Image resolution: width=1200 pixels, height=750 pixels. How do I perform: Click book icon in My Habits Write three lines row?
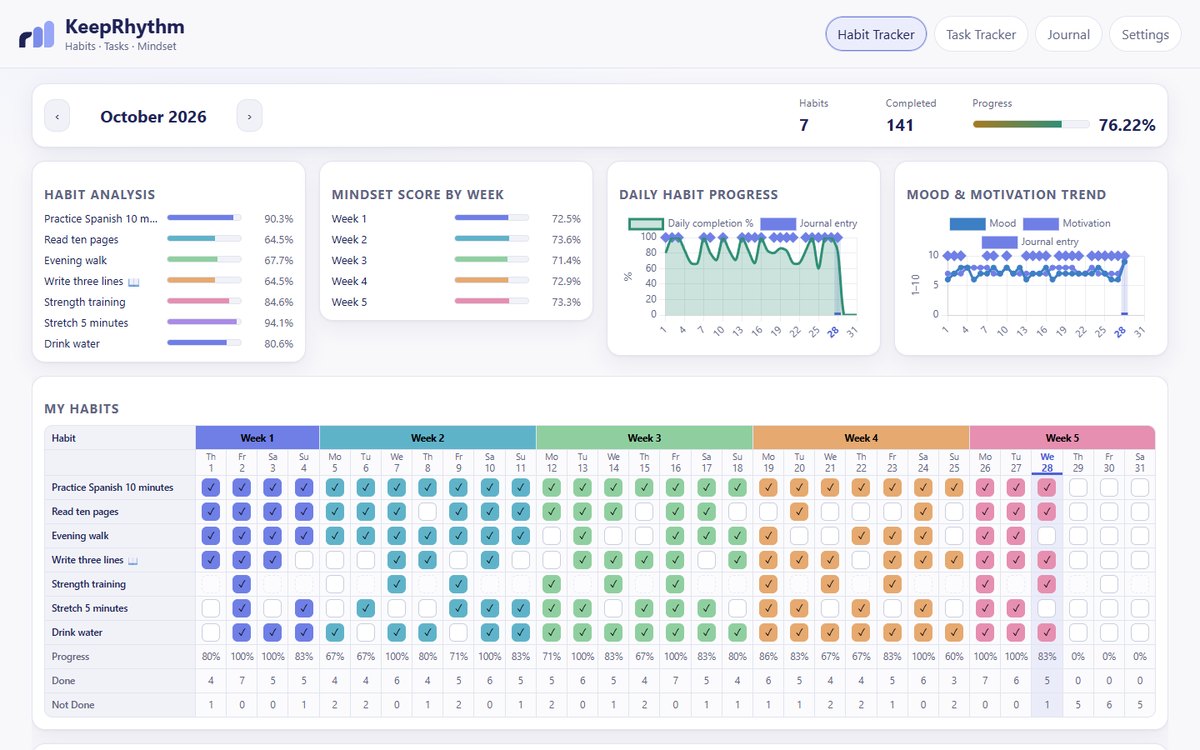click(134, 560)
